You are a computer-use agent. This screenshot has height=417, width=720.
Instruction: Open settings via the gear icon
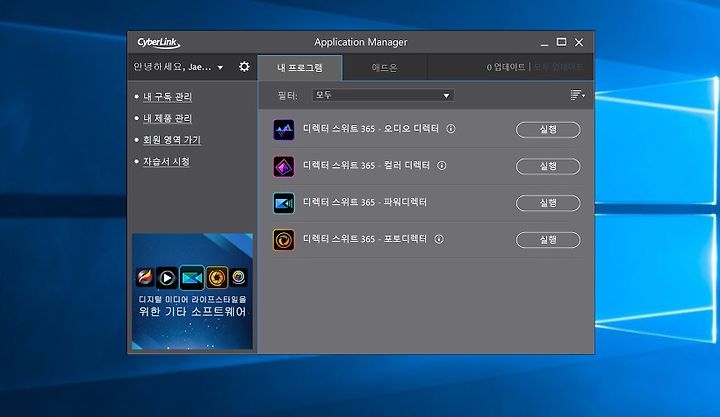(244, 67)
